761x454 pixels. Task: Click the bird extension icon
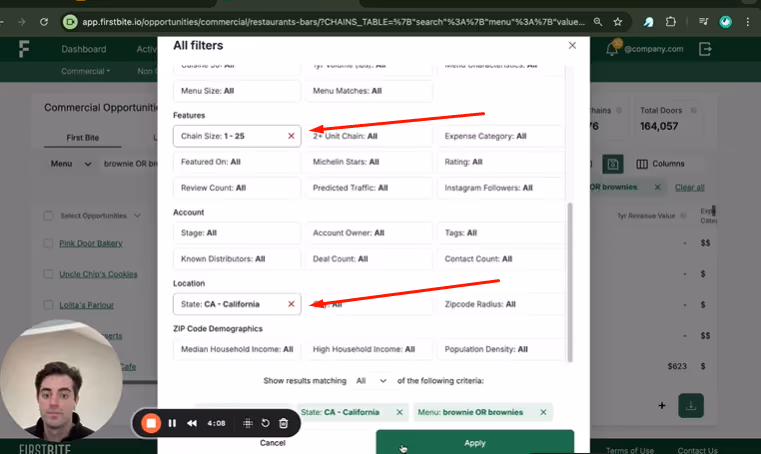[648, 22]
